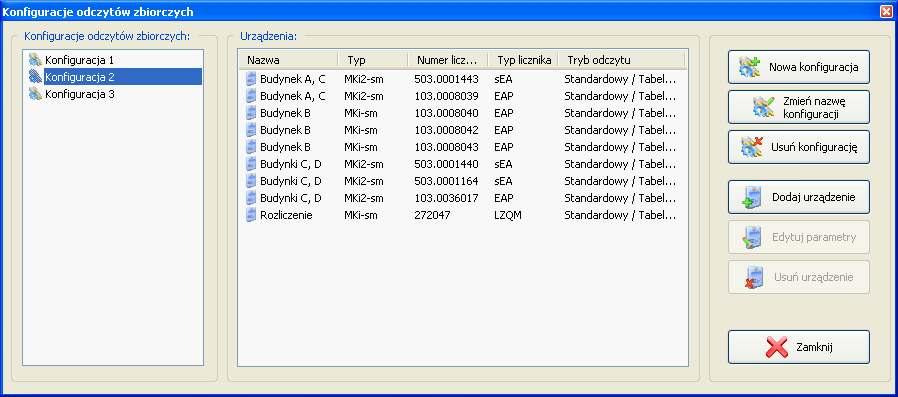Close window using title bar X

(x=886, y=11)
